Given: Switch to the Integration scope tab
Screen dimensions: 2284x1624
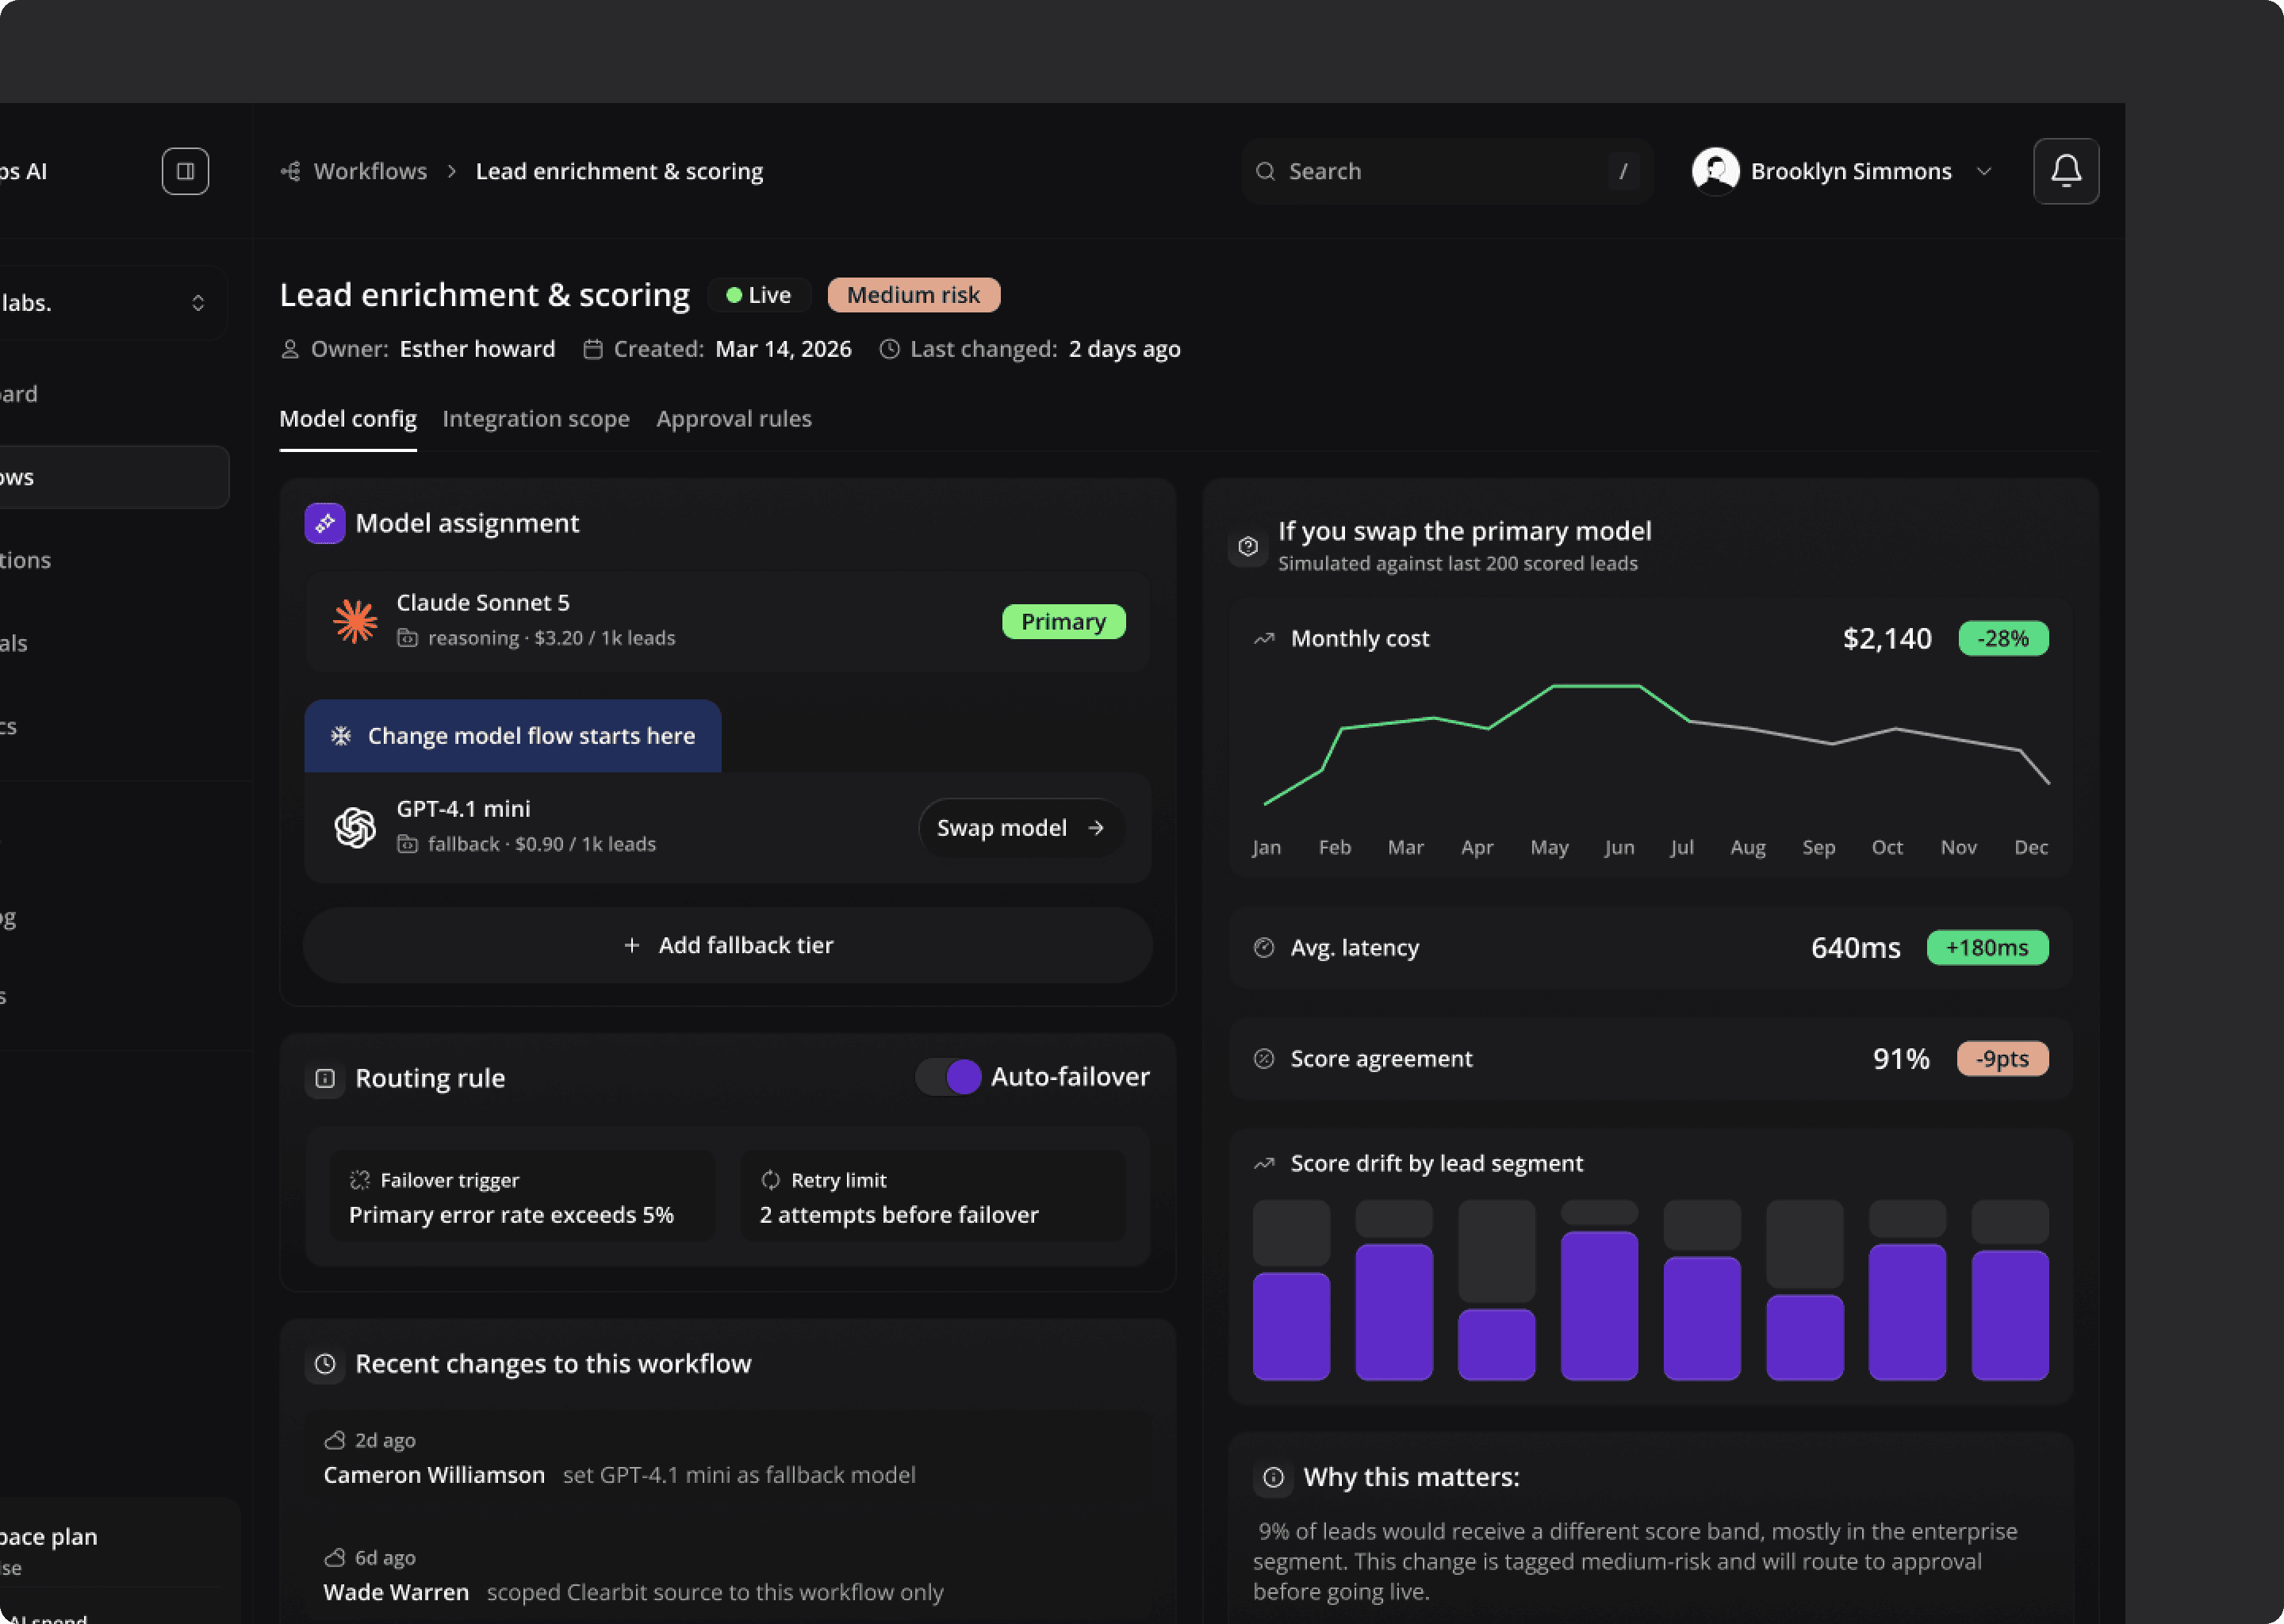Looking at the screenshot, I should tap(536, 418).
